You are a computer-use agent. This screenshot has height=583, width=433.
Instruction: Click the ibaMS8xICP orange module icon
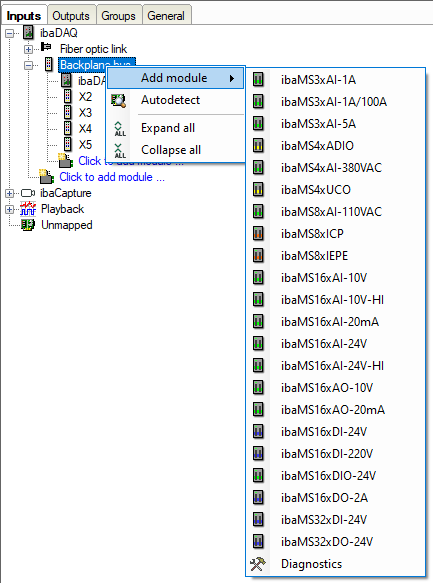coord(258,233)
